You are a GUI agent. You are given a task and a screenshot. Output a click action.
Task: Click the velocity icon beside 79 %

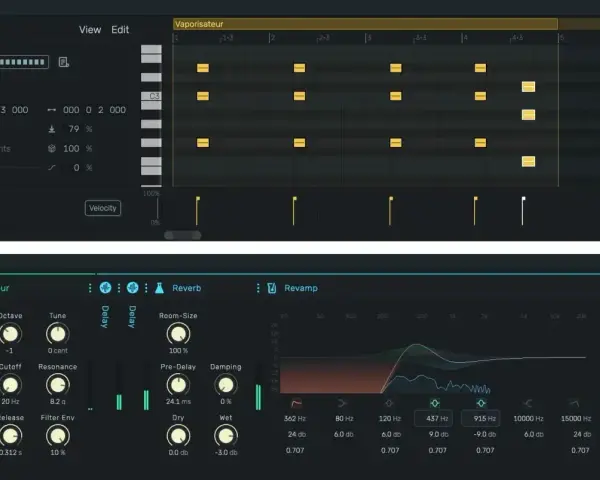point(52,129)
